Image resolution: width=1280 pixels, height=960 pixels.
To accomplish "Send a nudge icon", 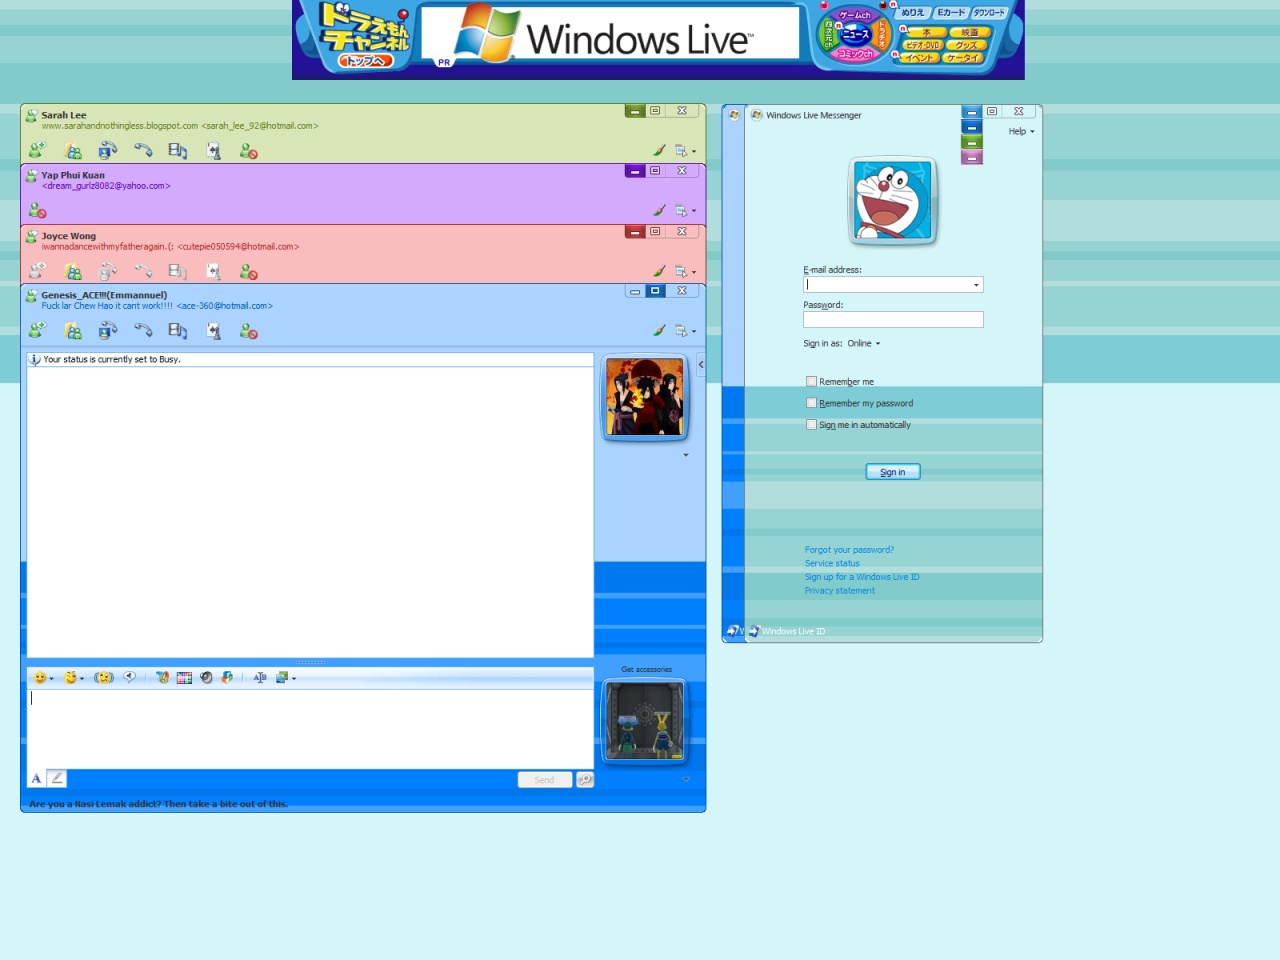I will coord(104,677).
